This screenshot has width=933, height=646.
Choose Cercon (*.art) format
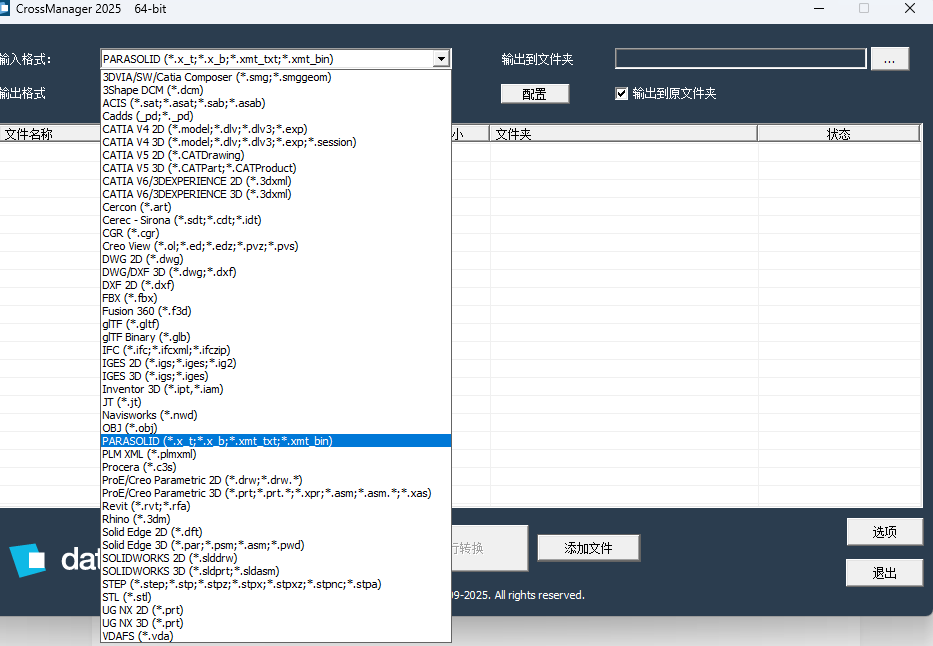[276, 207]
